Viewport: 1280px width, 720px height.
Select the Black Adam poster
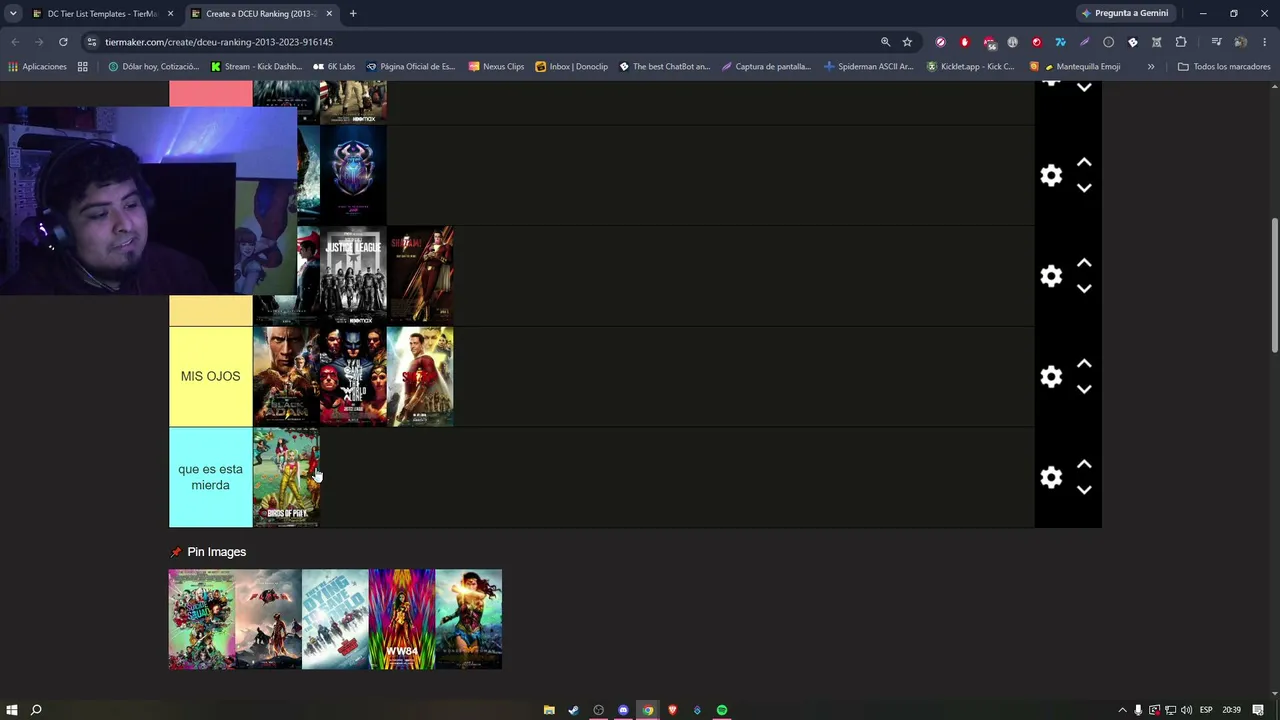tap(286, 377)
